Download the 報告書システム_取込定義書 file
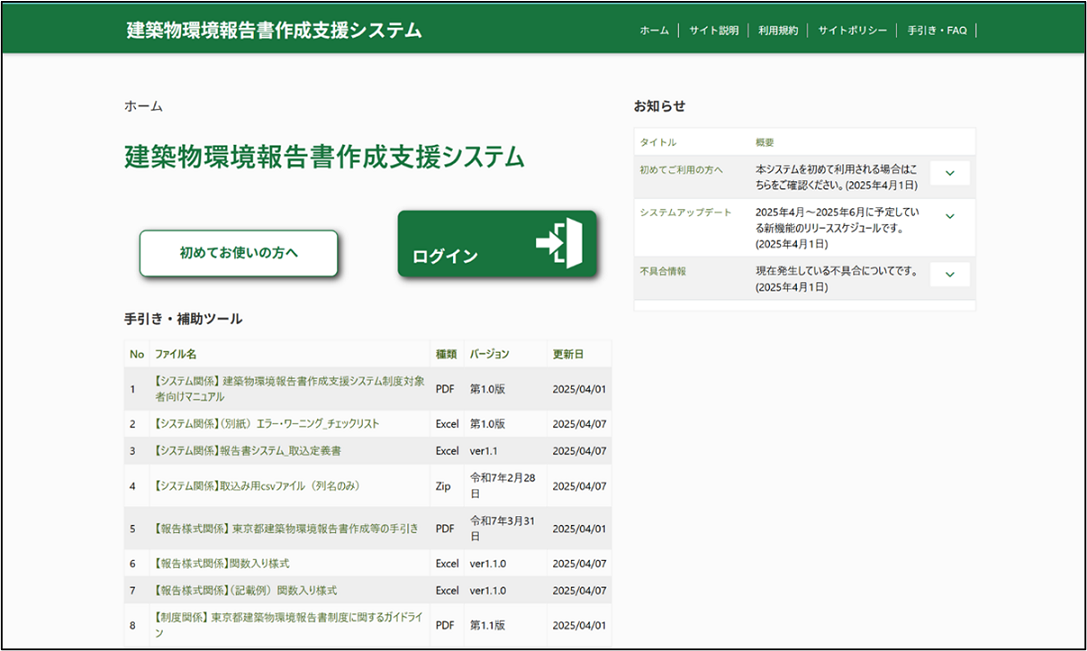The height and width of the screenshot is (651, 1087). click(x=247, y=451)
